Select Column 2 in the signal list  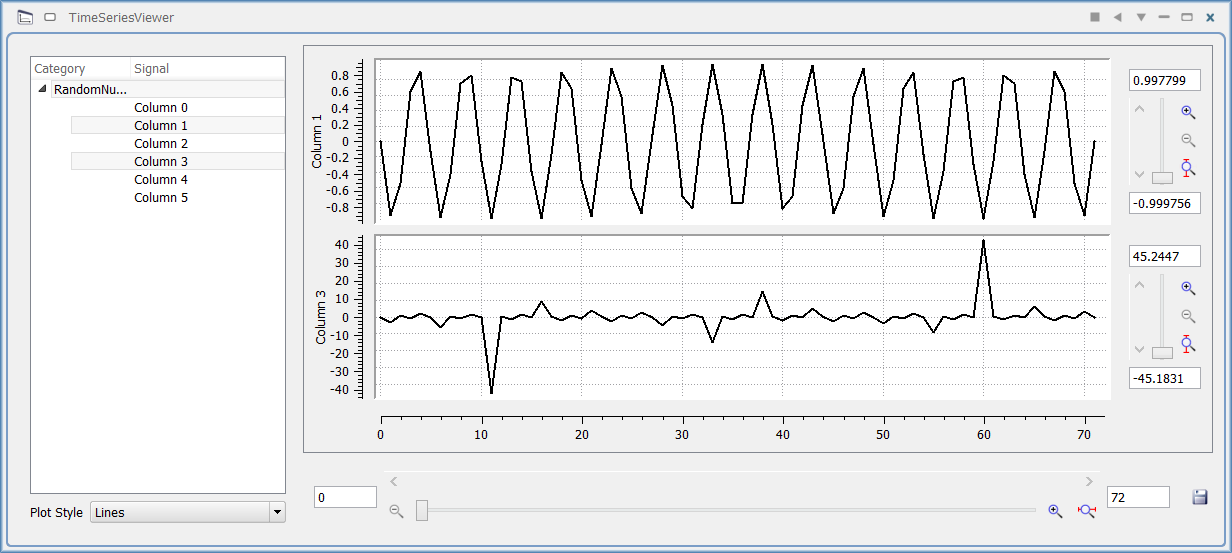(160, 143)
